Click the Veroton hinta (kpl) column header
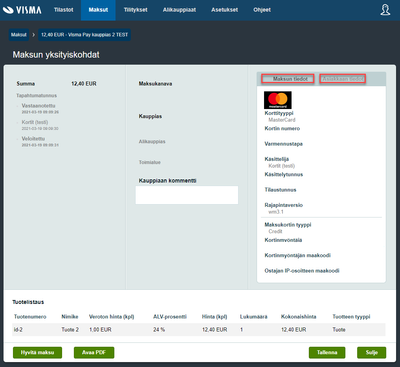Image resolution: width=400 pixels, height=367 pixels. coord(111,317)
